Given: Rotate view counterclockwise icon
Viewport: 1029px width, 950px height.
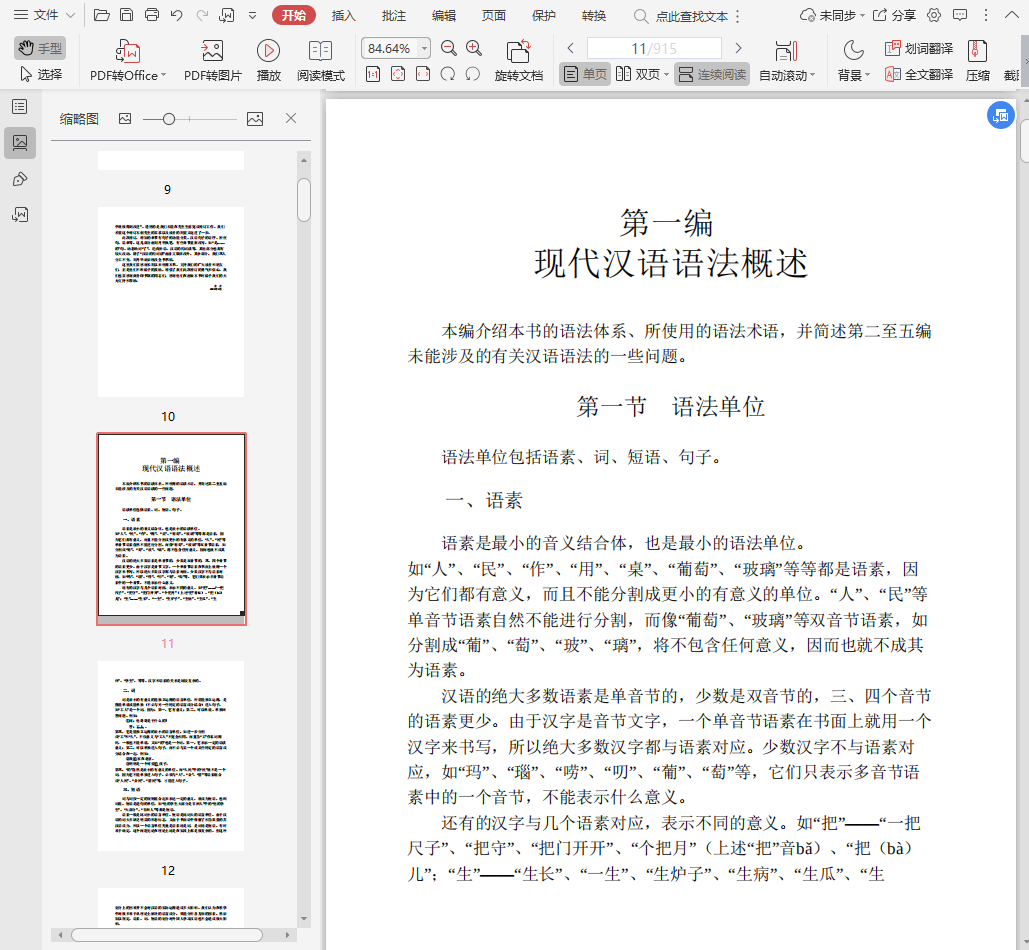Looking at the screenshot, I should click(x=472, y=74).
